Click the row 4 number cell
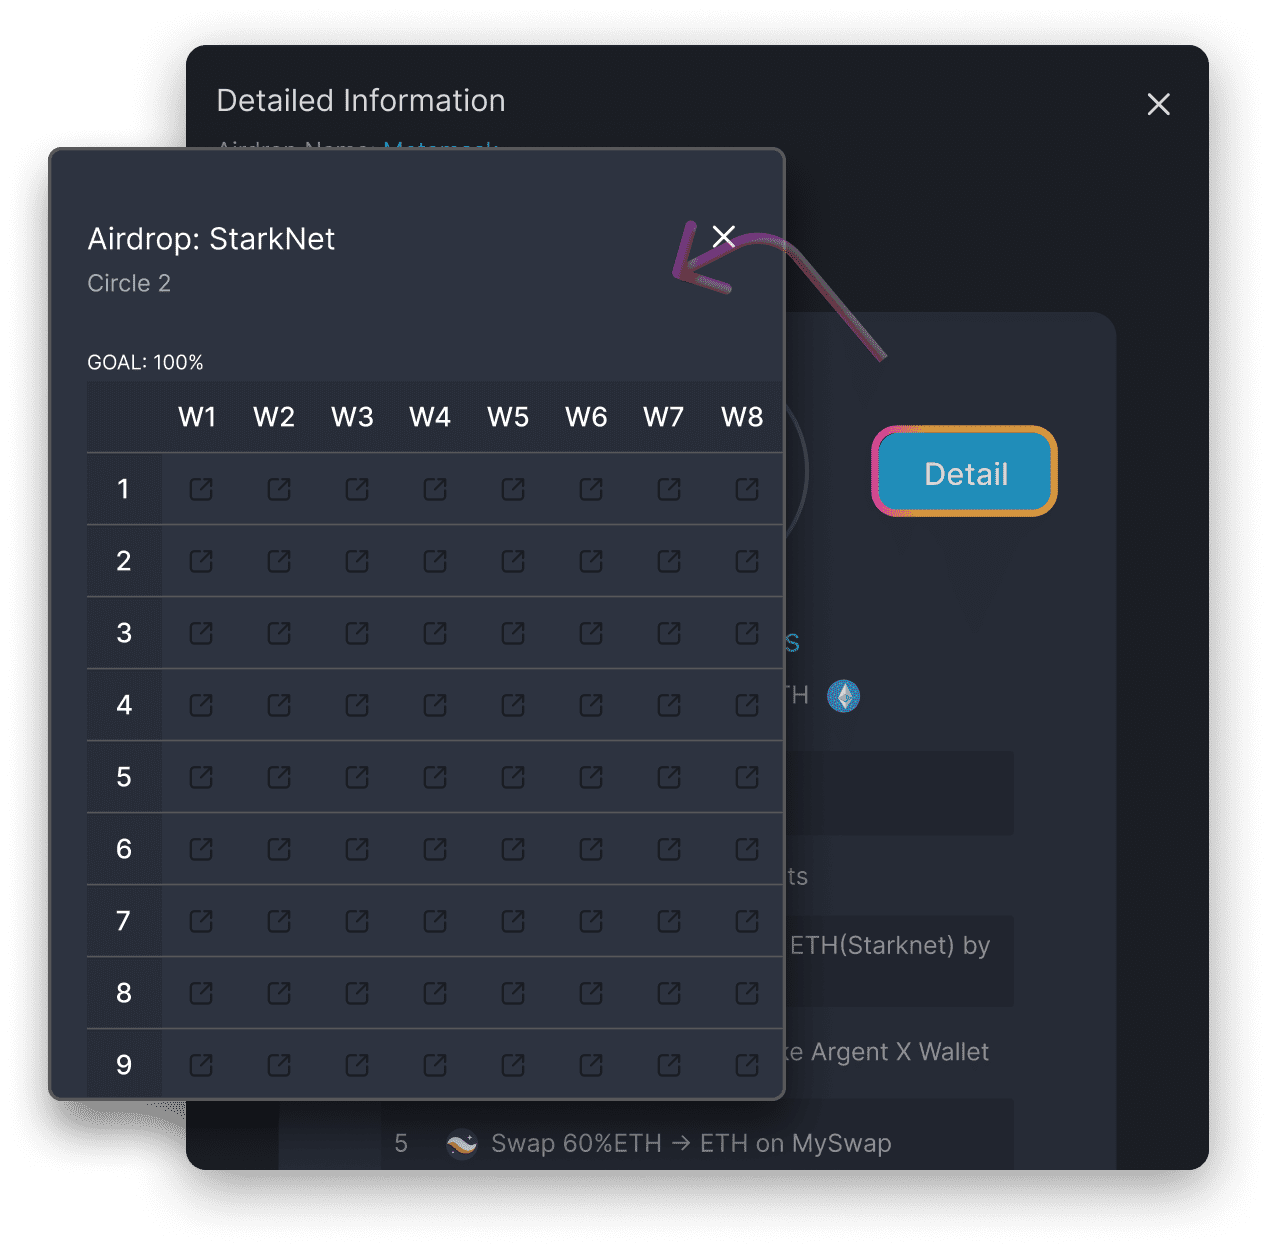This screenshot has height=1249, width=1269. pos(124,705)
